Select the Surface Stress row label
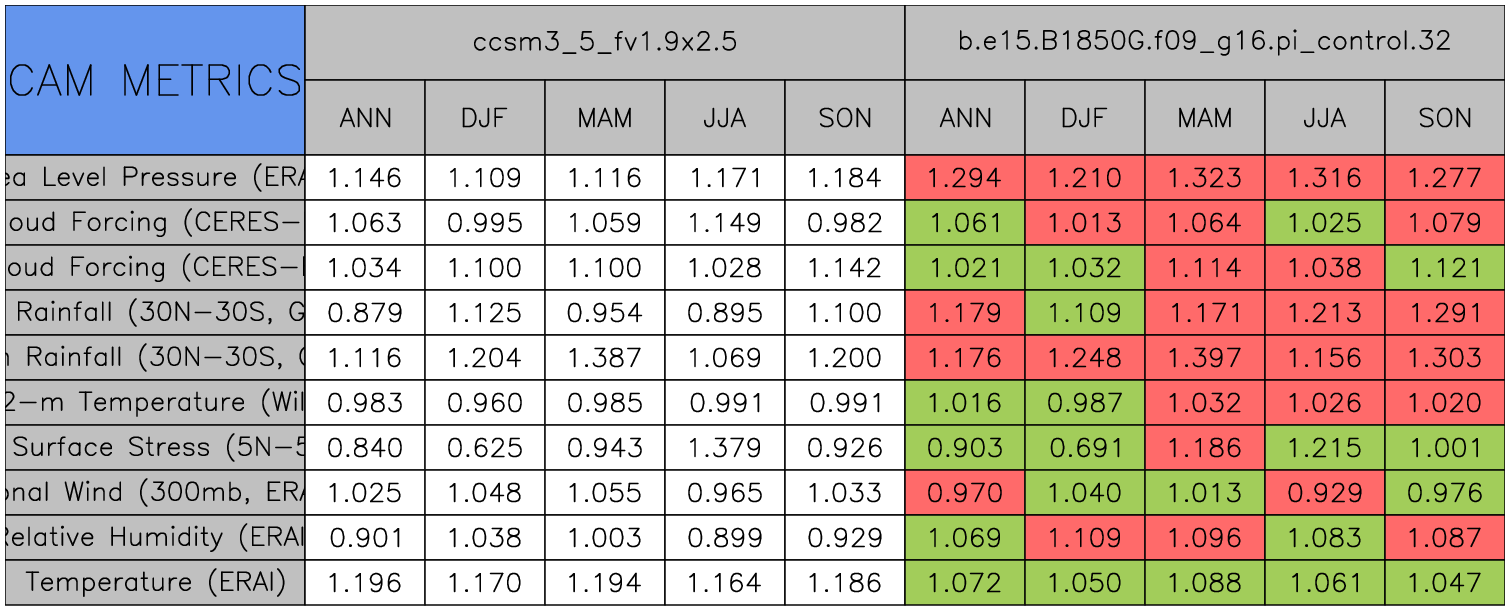 [x=154, y=448]
